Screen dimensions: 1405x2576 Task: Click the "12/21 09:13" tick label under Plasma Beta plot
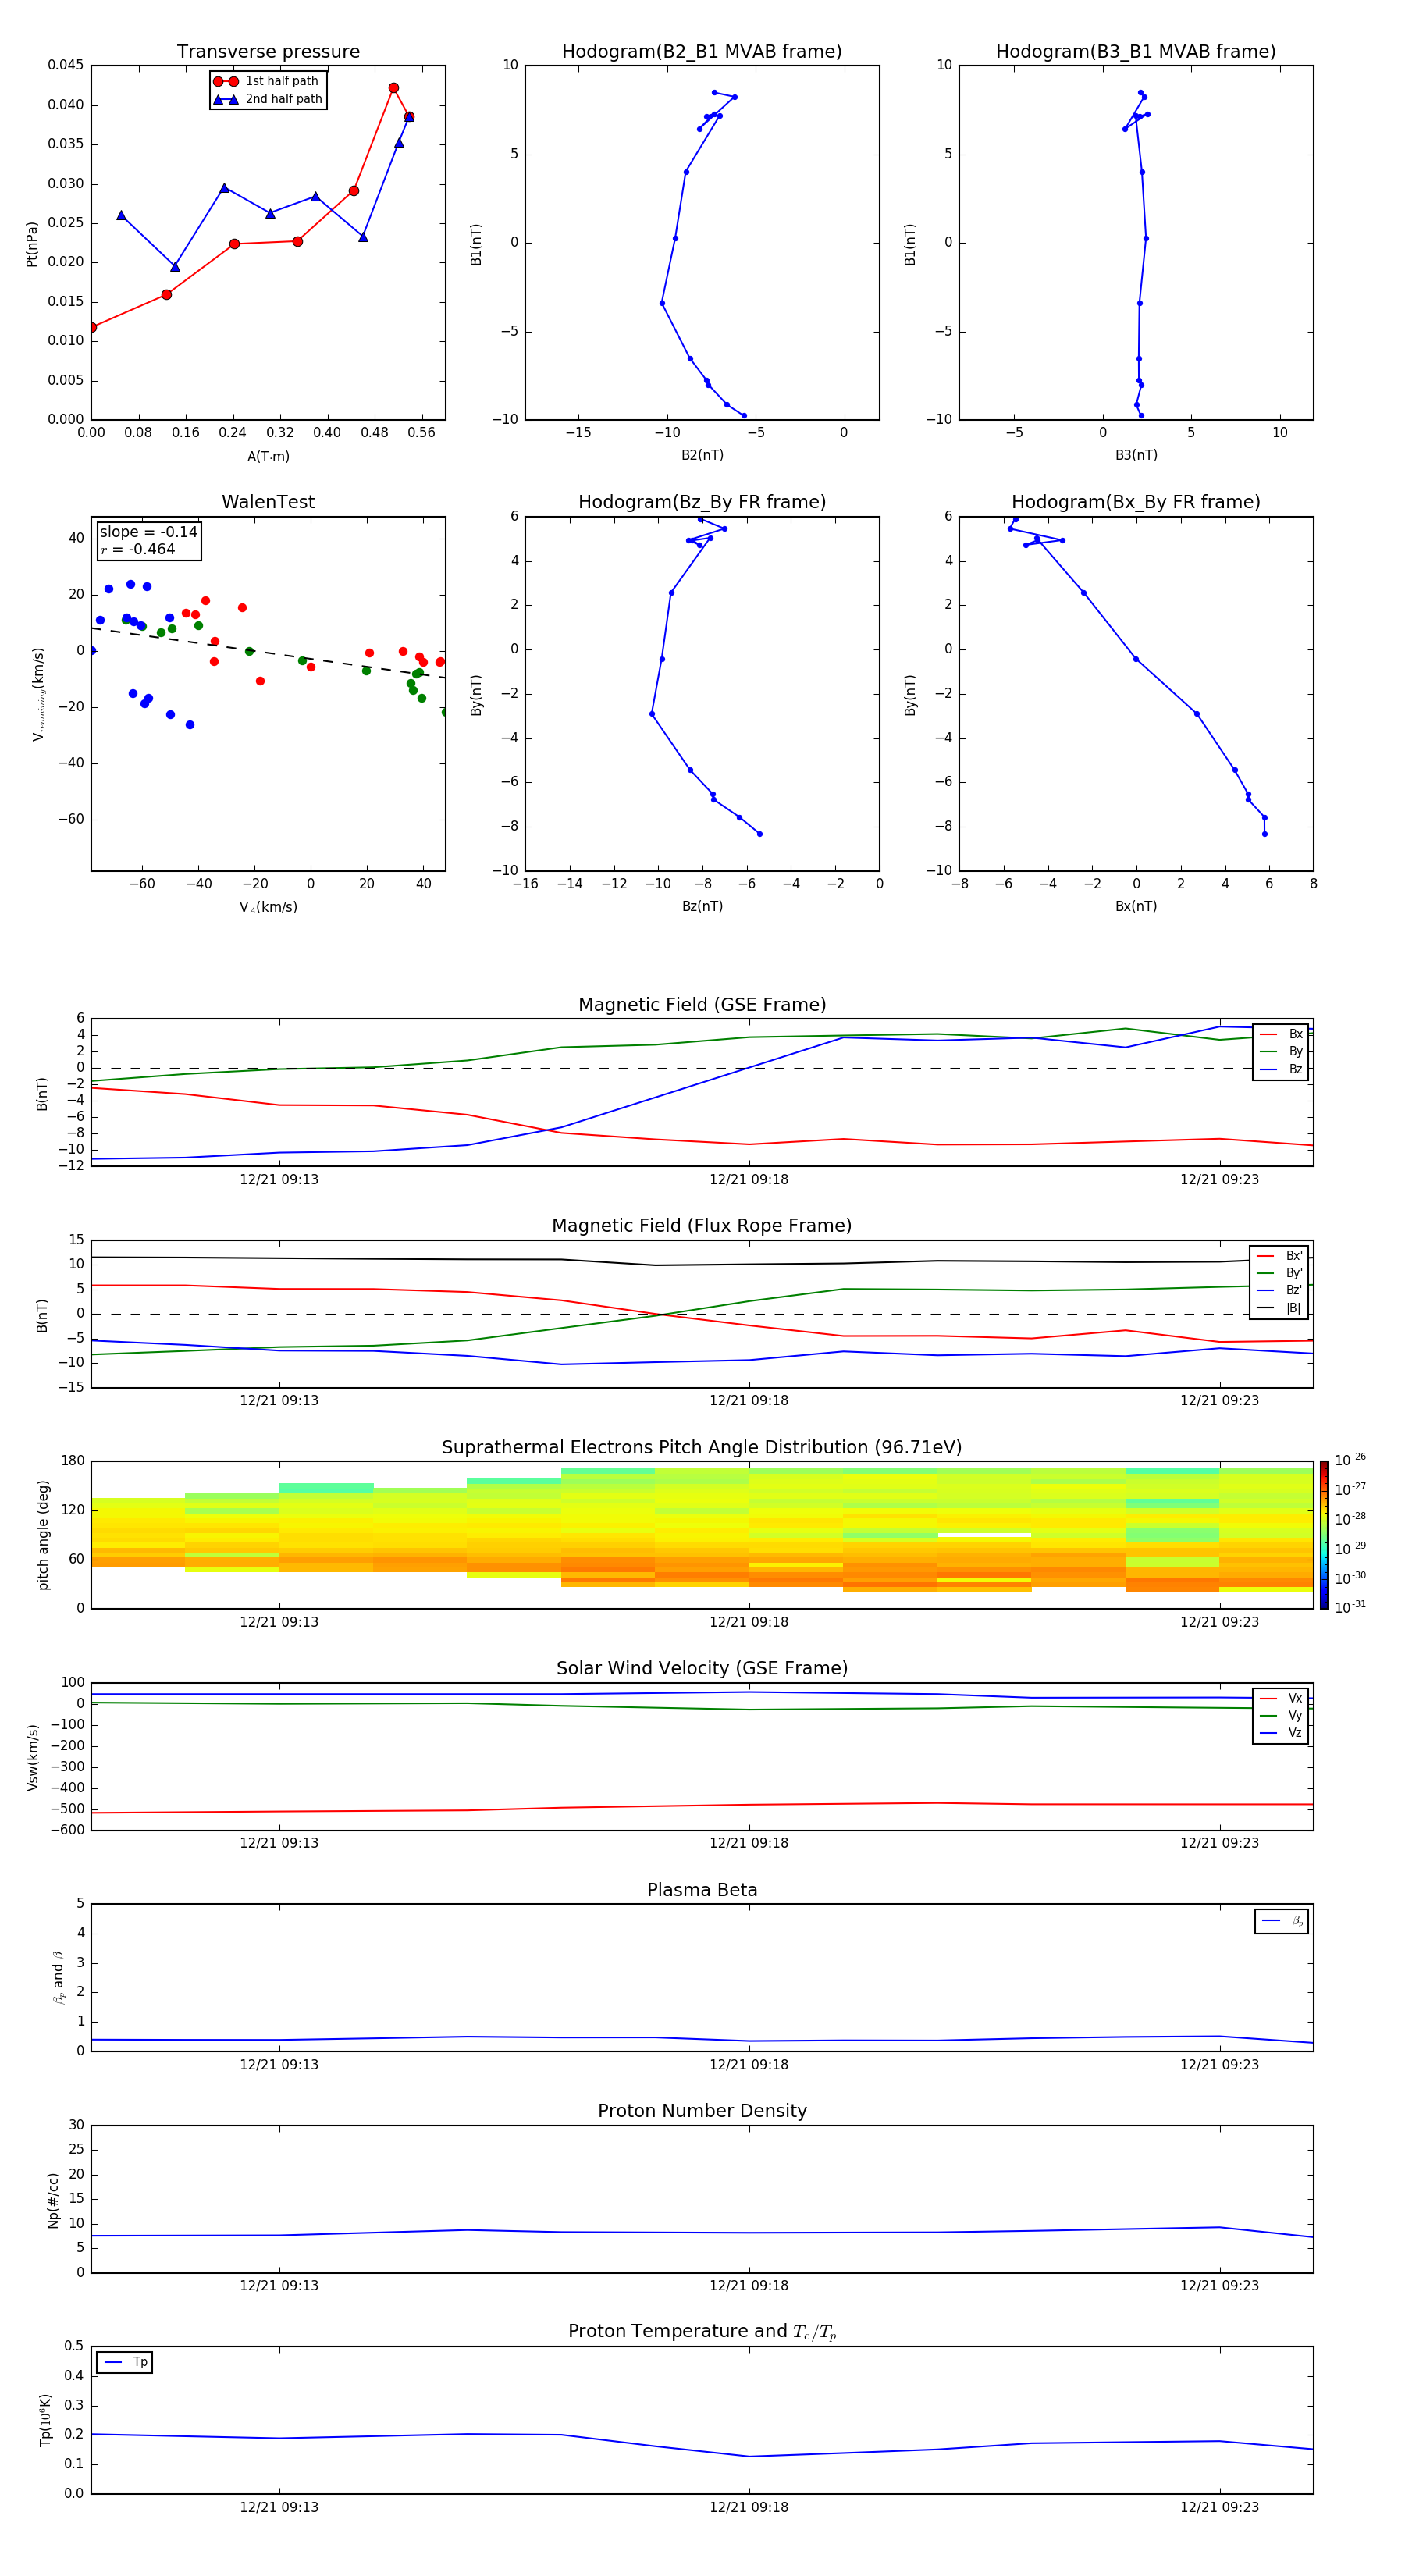[279, 2064]
